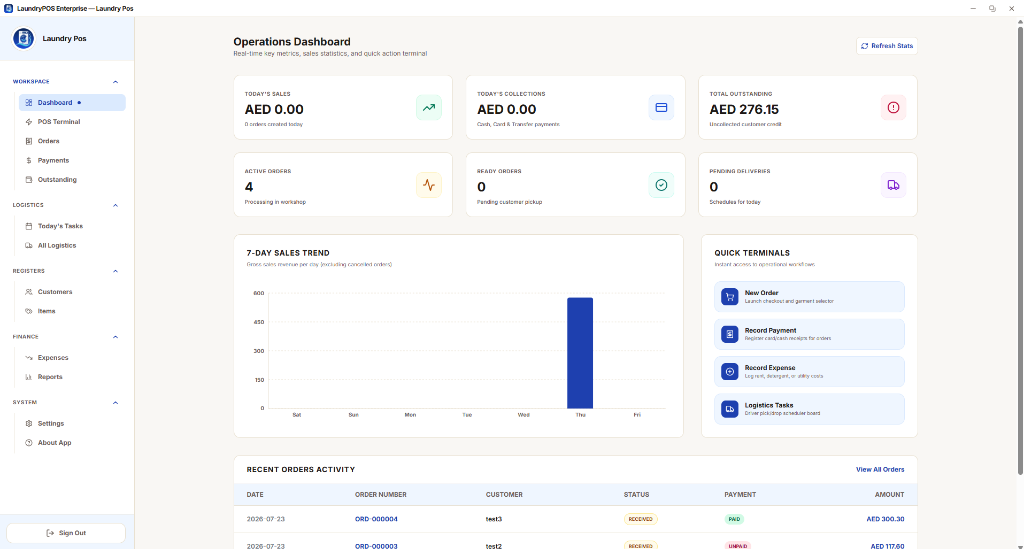The width and height of the screenshot is (1024, 549).
Task: Click the vertical scrollbar thumb
Action: point(1020,251)
